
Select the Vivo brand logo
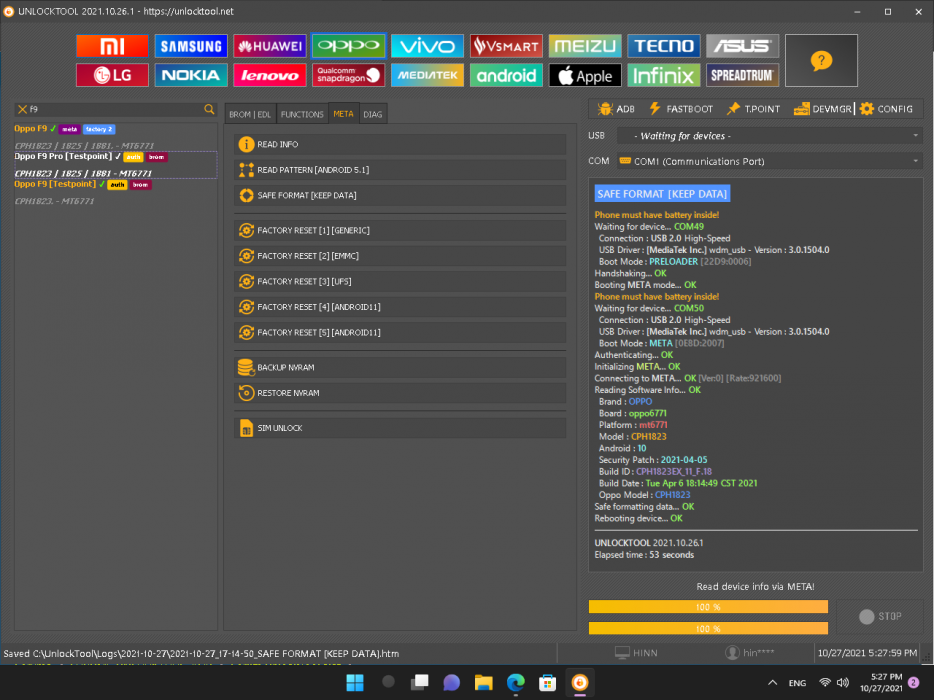pyautogui.click(x=427, y=46)
